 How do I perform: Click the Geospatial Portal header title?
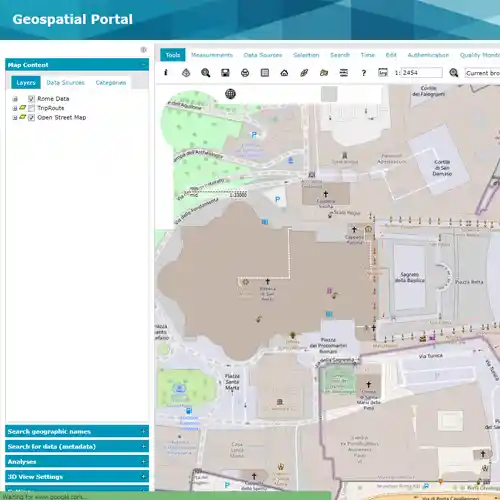tap(73, 19)
